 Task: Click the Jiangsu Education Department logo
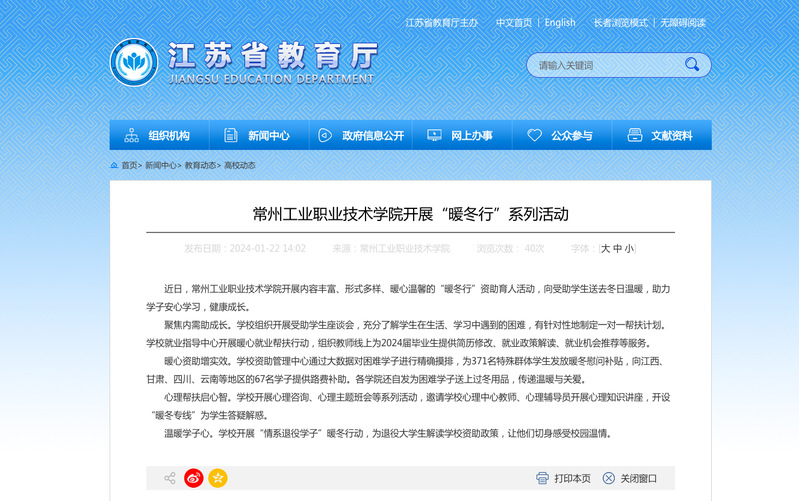(x=133, y=62)
